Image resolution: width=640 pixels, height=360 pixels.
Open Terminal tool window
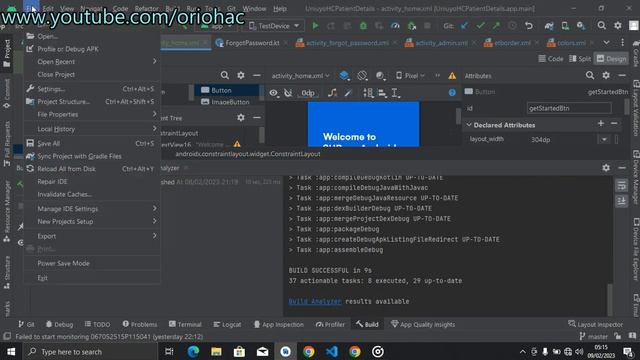click(x=185, y=324)
